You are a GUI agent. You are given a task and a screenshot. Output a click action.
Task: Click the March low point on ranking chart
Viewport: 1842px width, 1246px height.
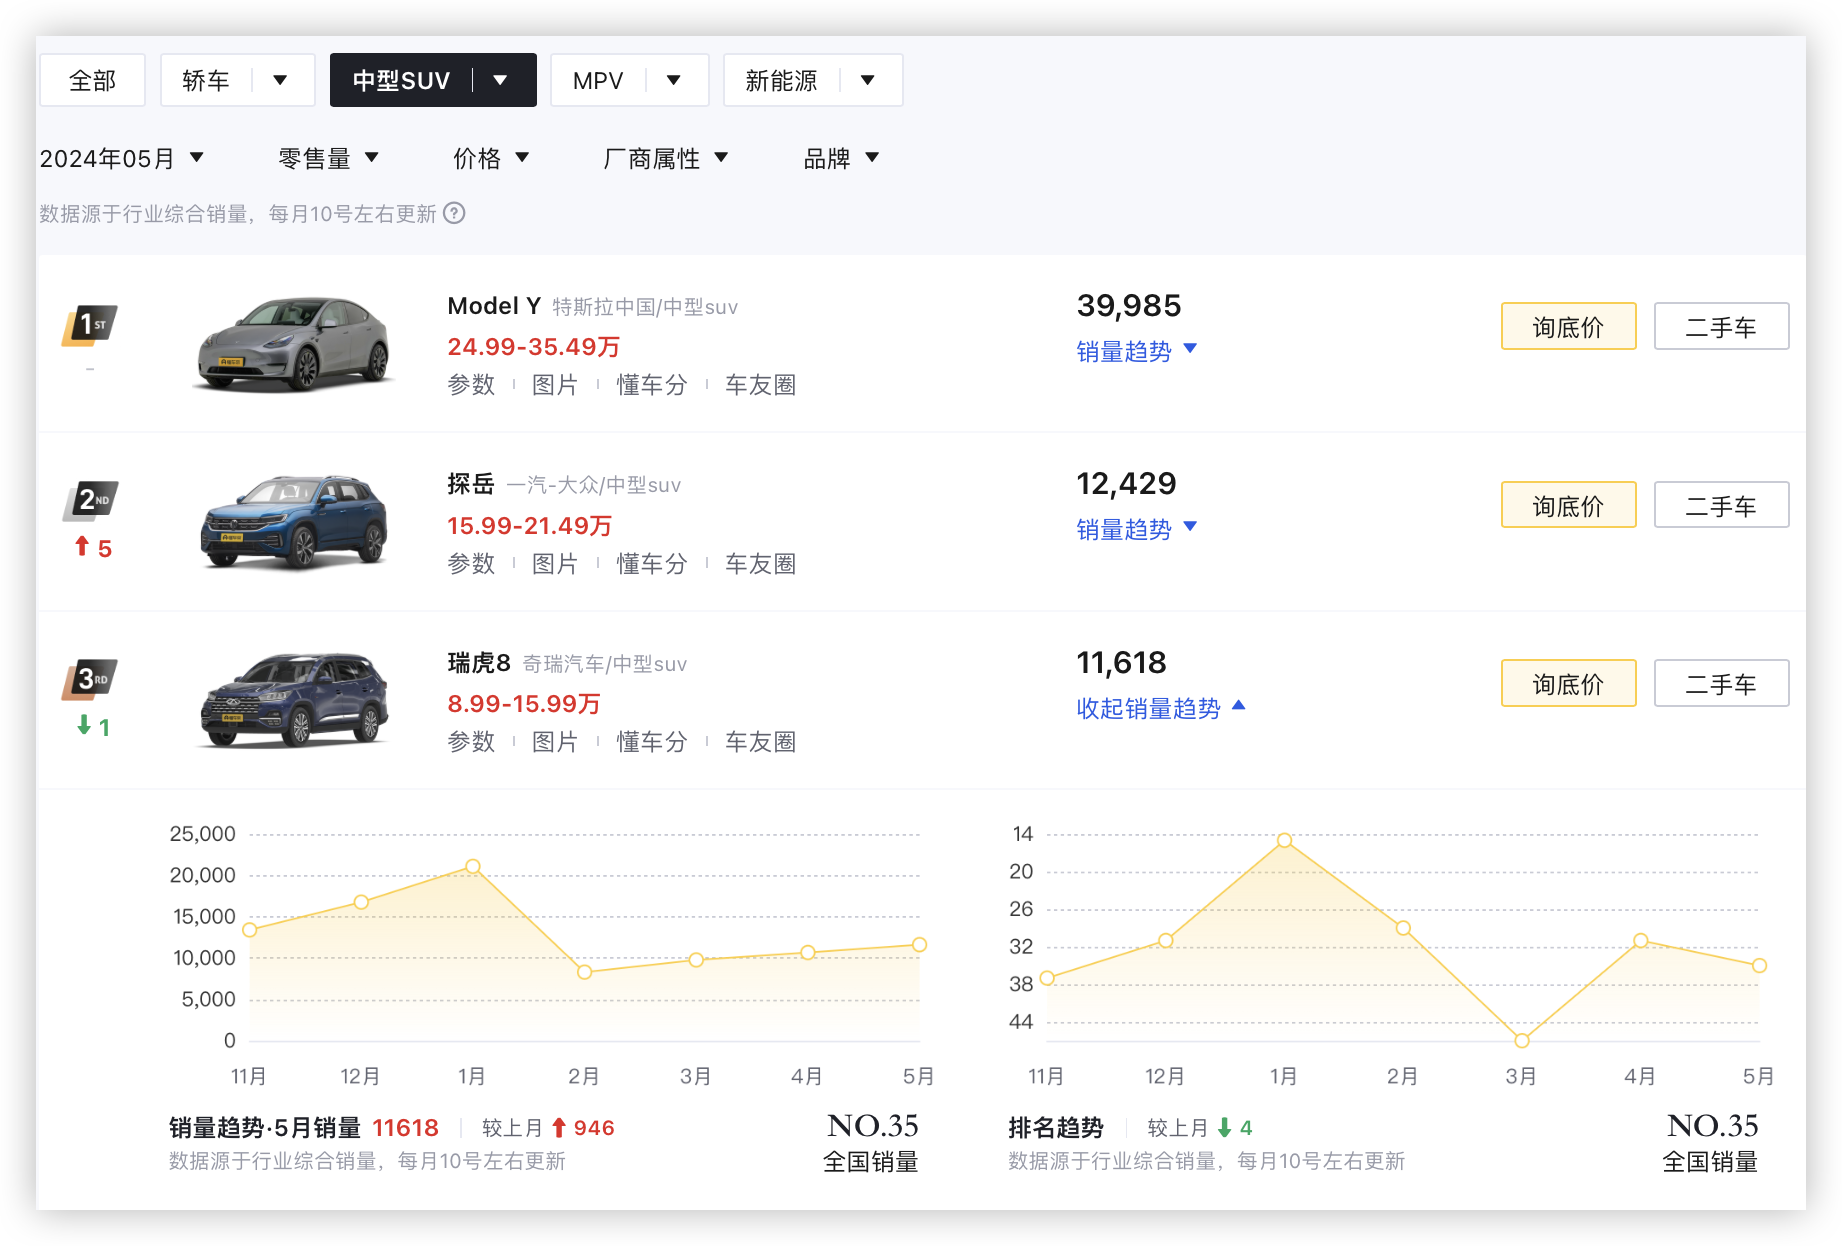click(1522, 1041)
